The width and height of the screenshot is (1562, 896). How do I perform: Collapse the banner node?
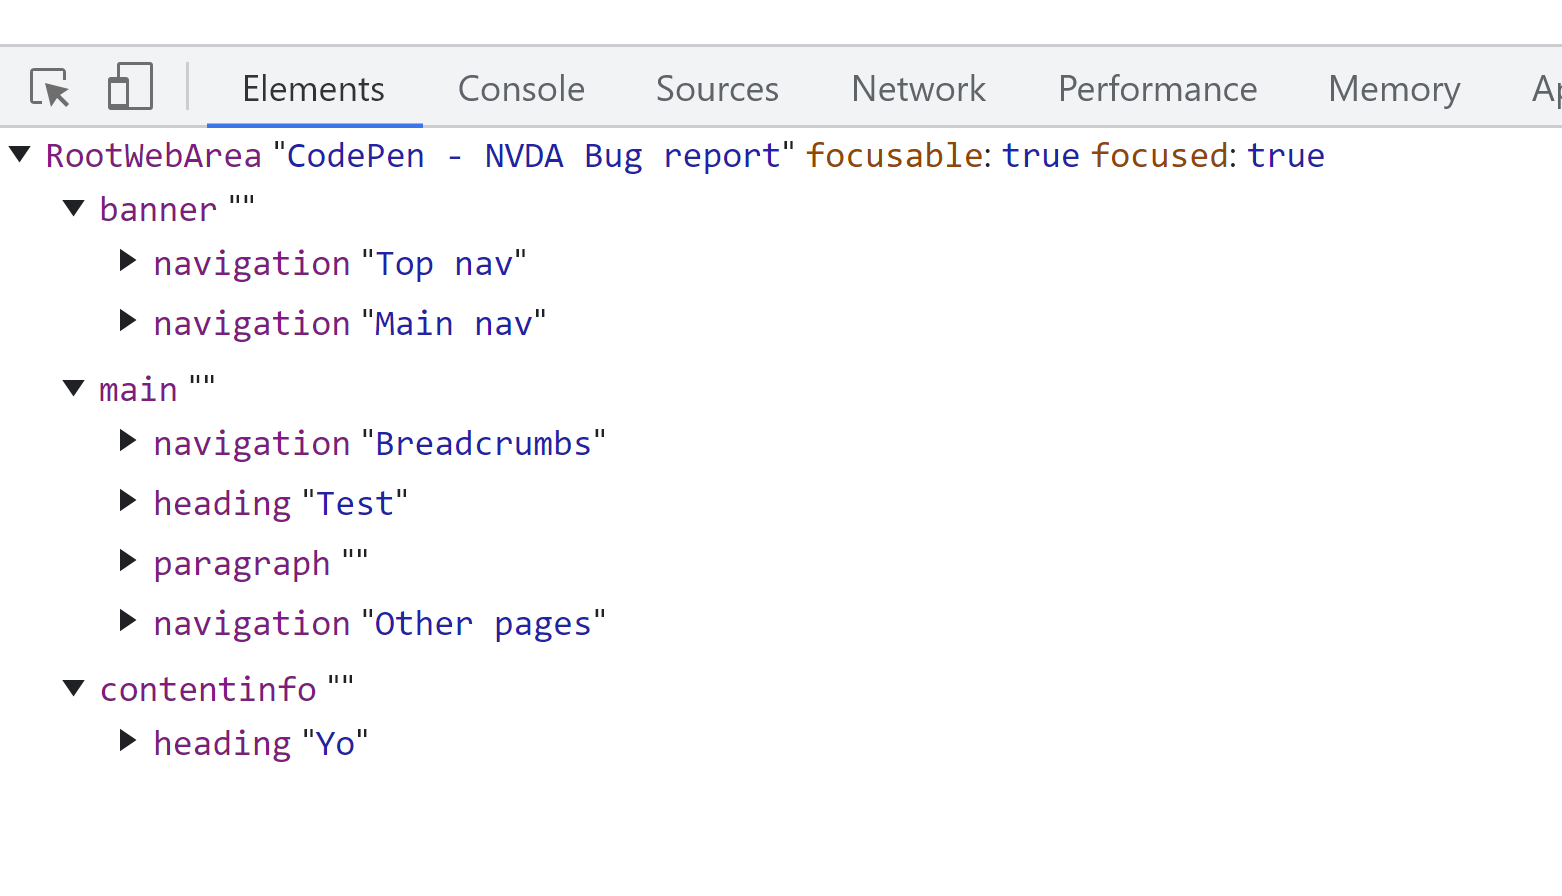point(73,207)
